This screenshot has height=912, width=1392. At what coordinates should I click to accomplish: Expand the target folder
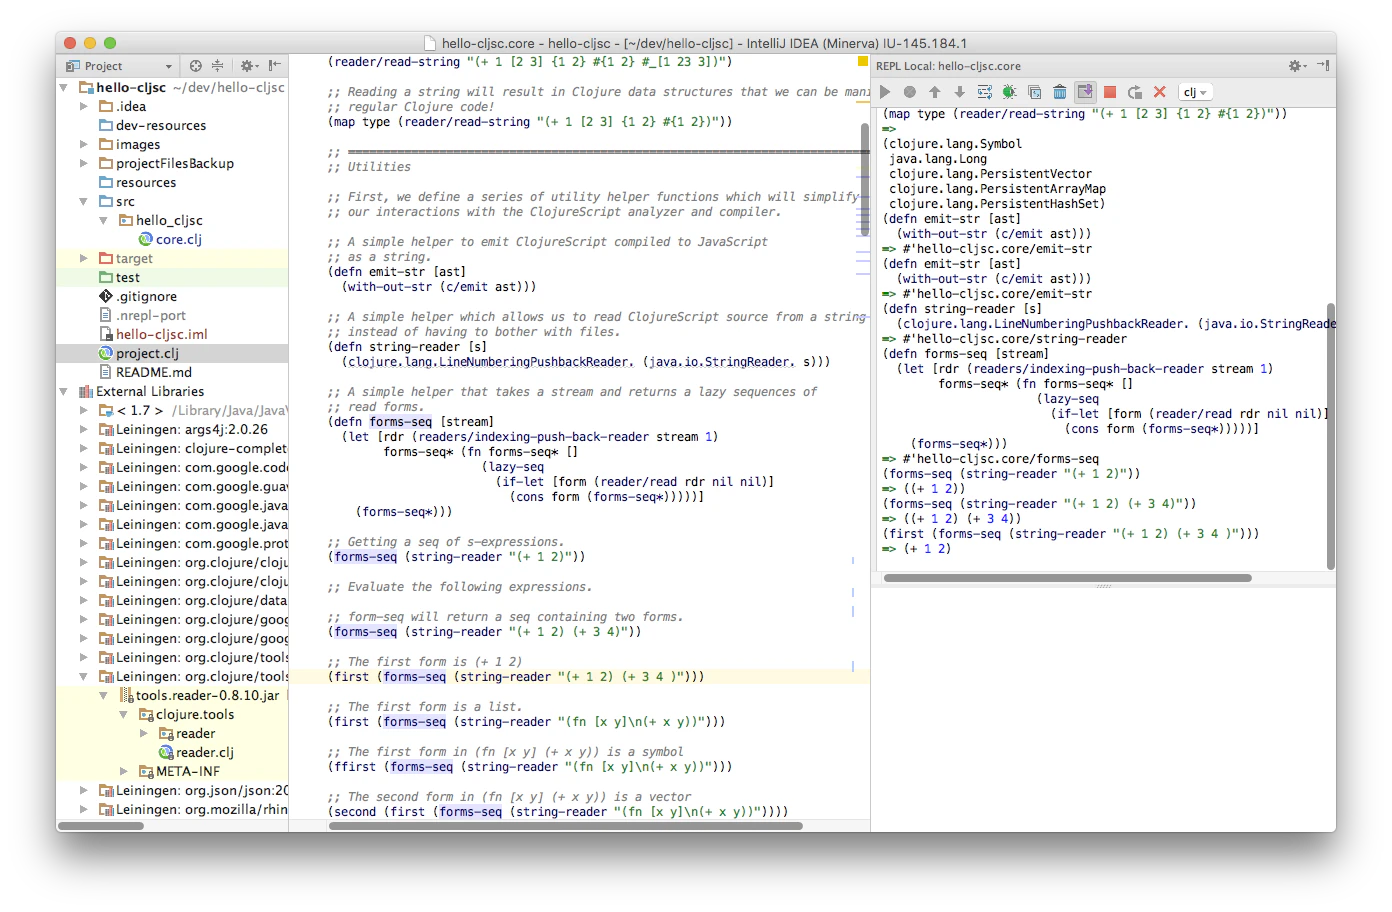85,258
